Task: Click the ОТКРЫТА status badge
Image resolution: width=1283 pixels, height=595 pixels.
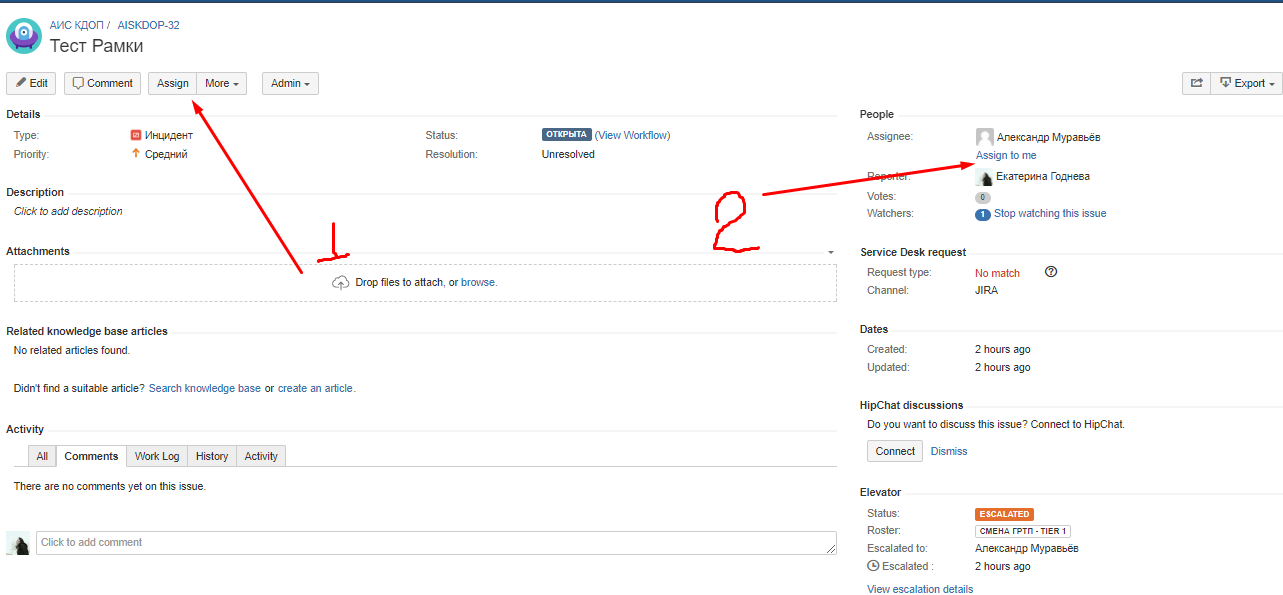Action: point(567,135)
